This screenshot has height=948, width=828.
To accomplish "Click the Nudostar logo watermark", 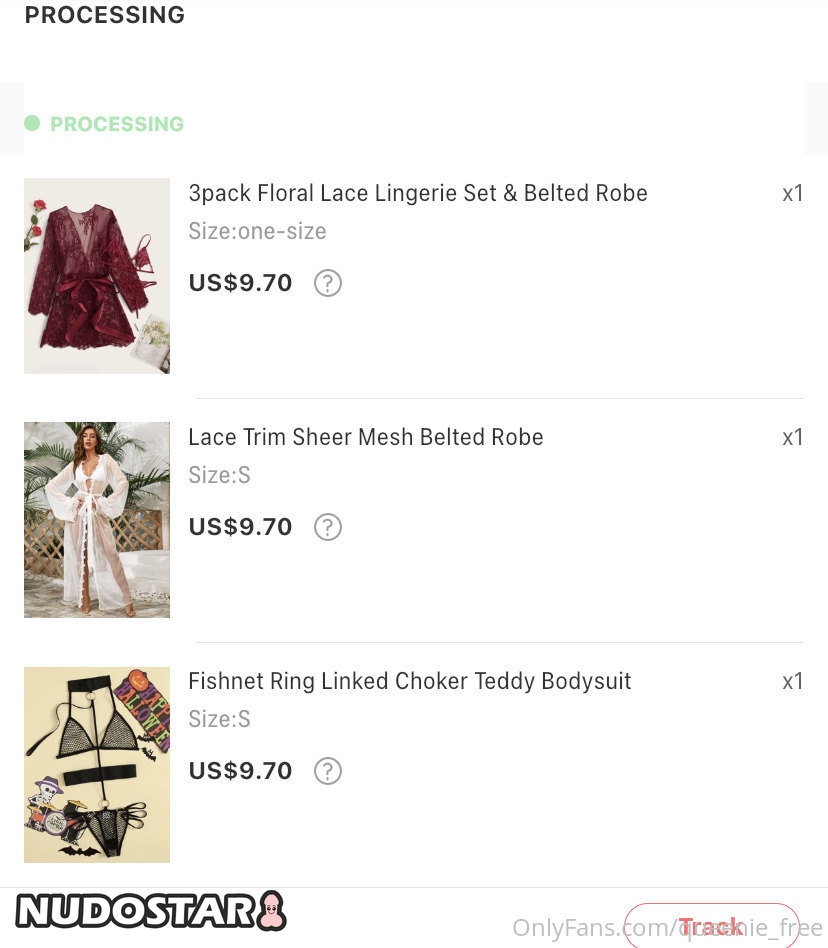I will 150,912.
